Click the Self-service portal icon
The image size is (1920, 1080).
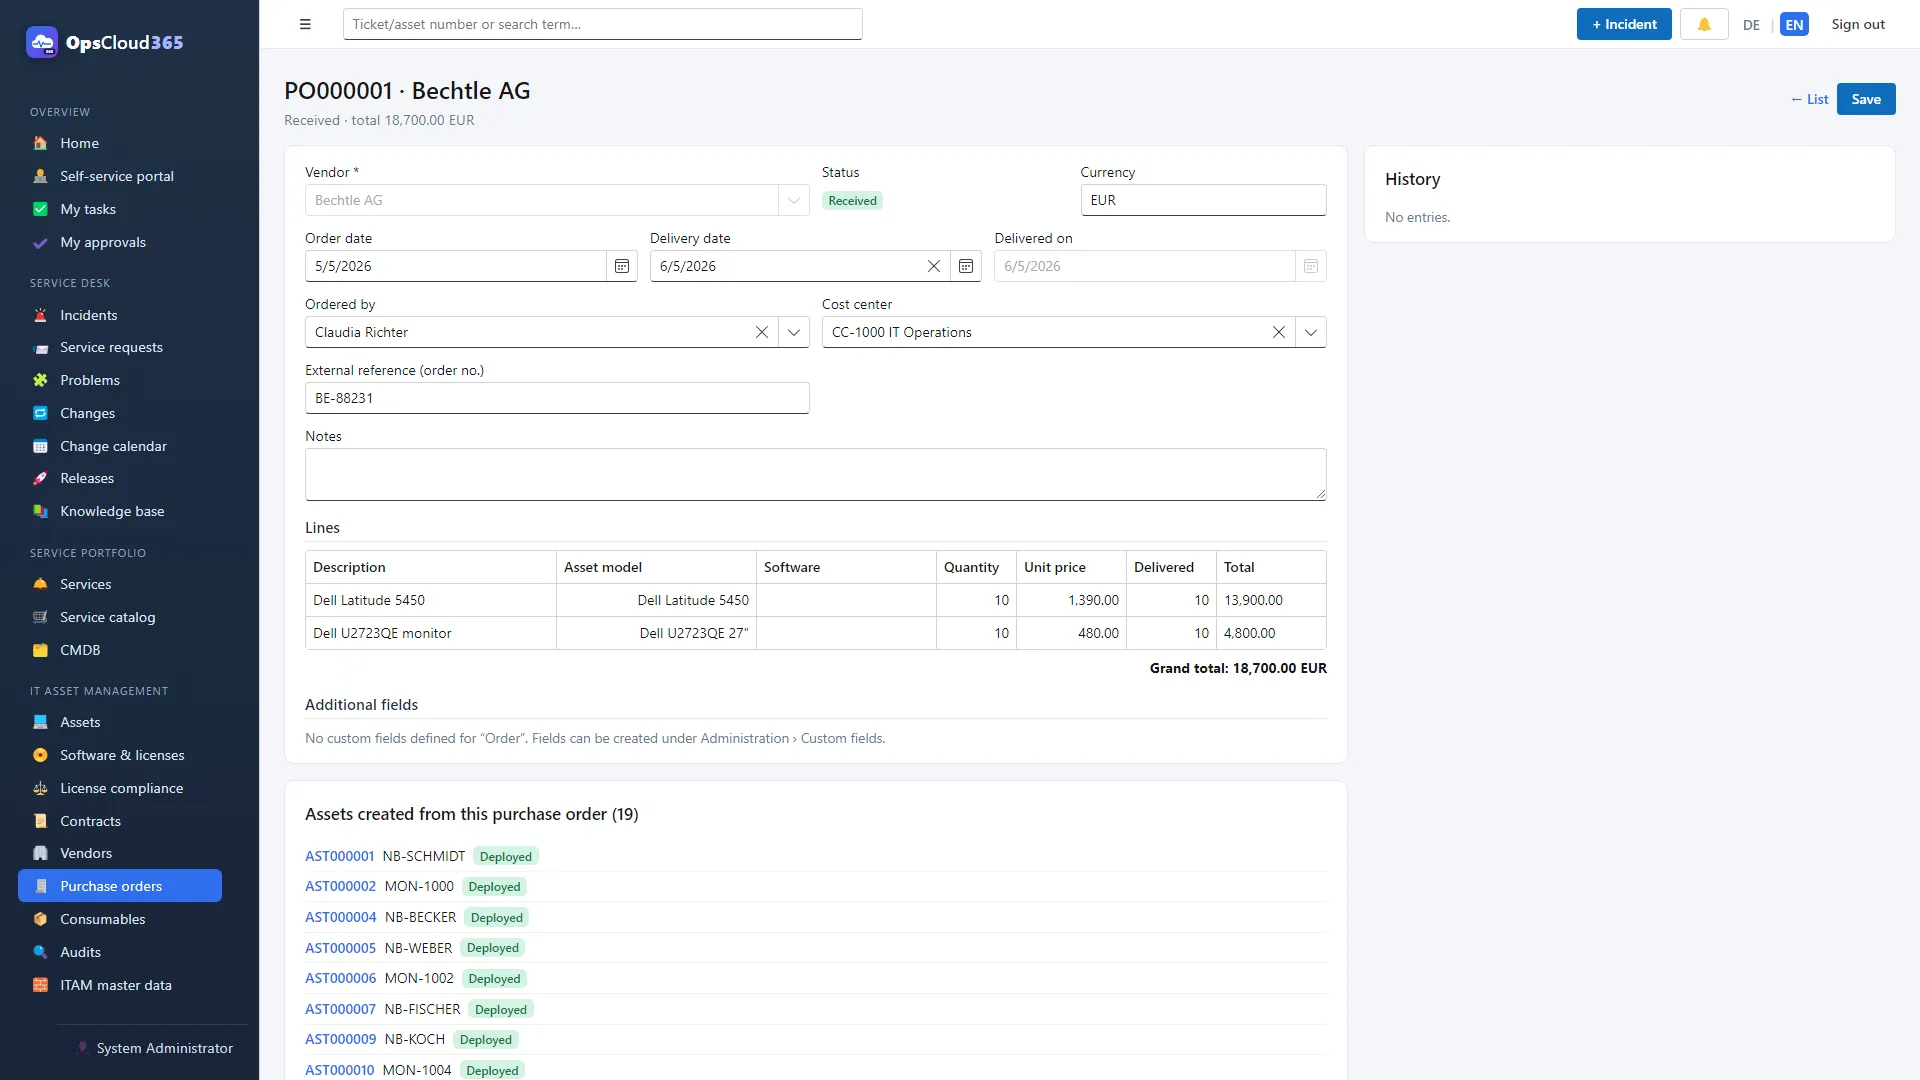(40, 176)
